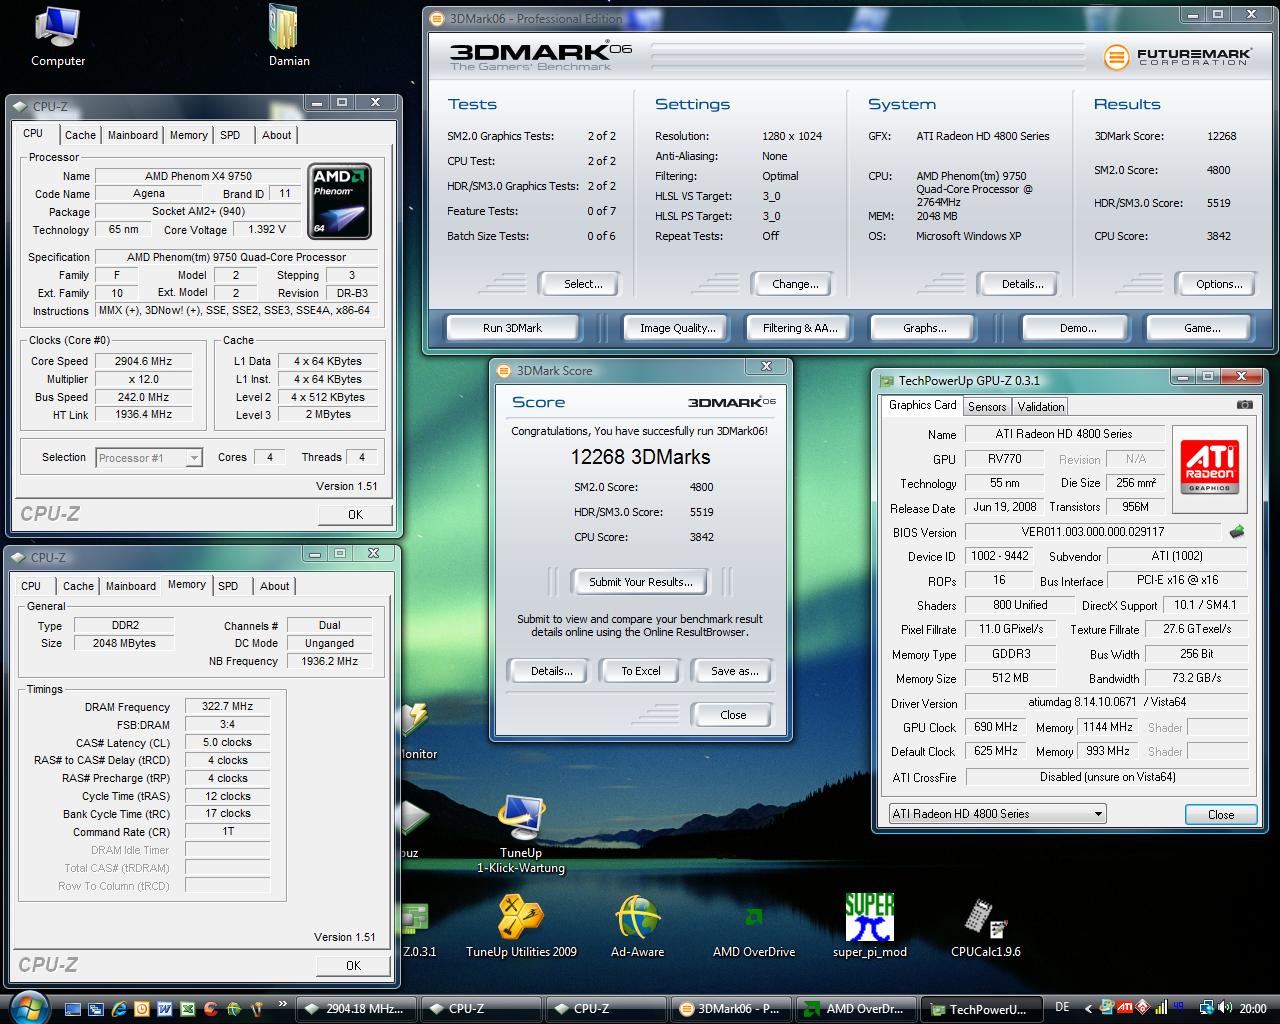The height and width of the screenshot is (1024, 1280).
Task: Click OK in bottom CPU-Z Memory window
Action: click(x=353, y=965)
